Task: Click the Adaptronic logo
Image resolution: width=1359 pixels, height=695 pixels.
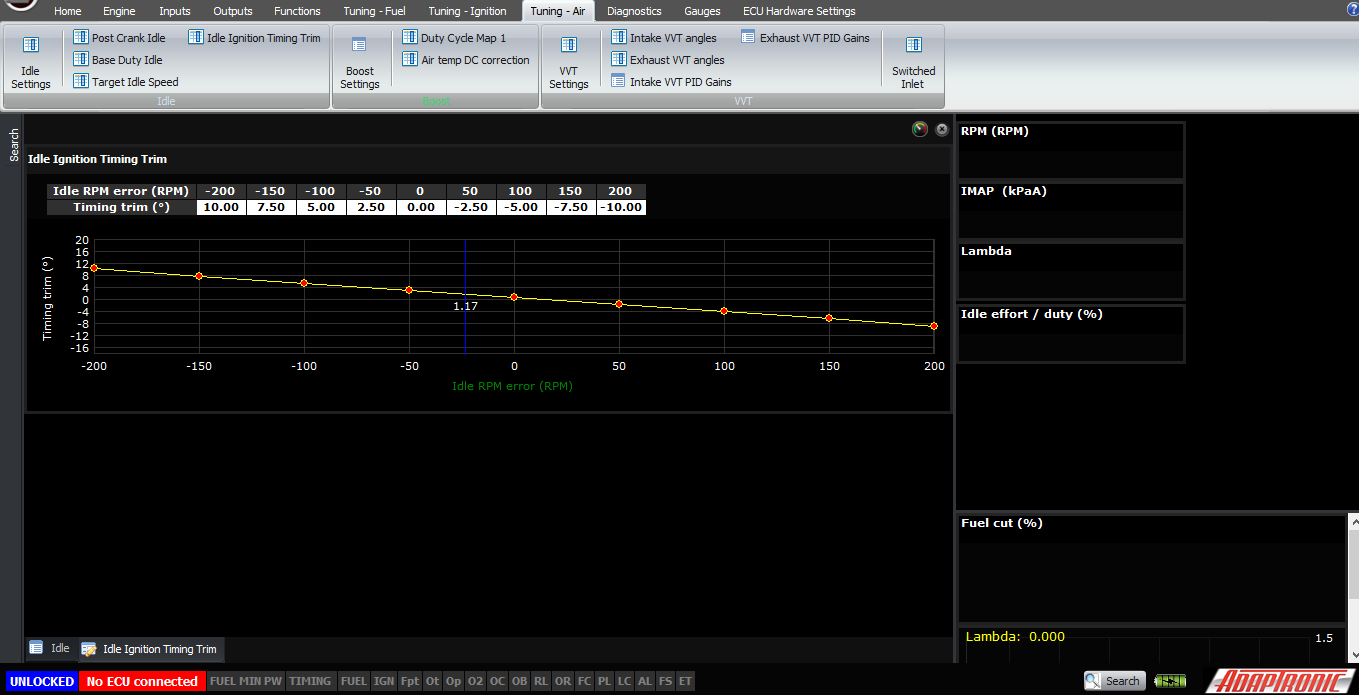Action: [1278, 680]
